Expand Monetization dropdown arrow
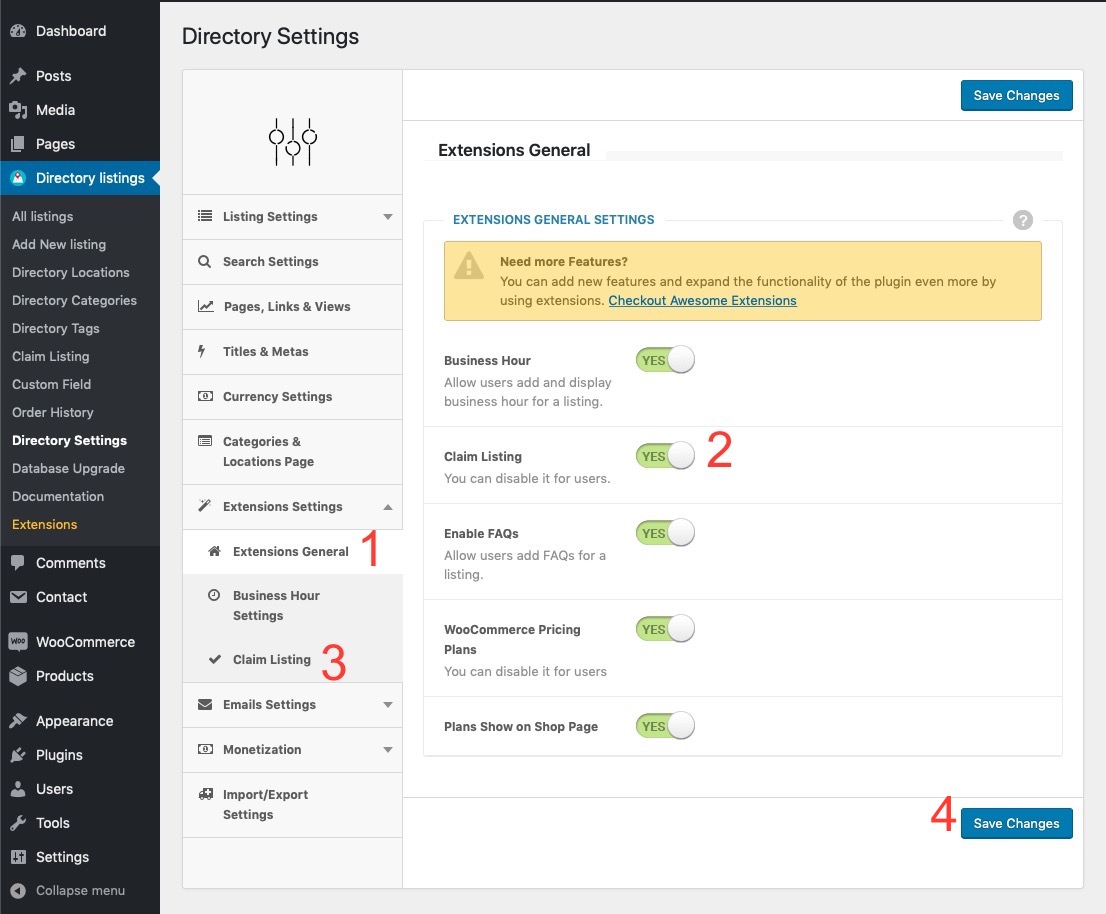 coord(388,750)
